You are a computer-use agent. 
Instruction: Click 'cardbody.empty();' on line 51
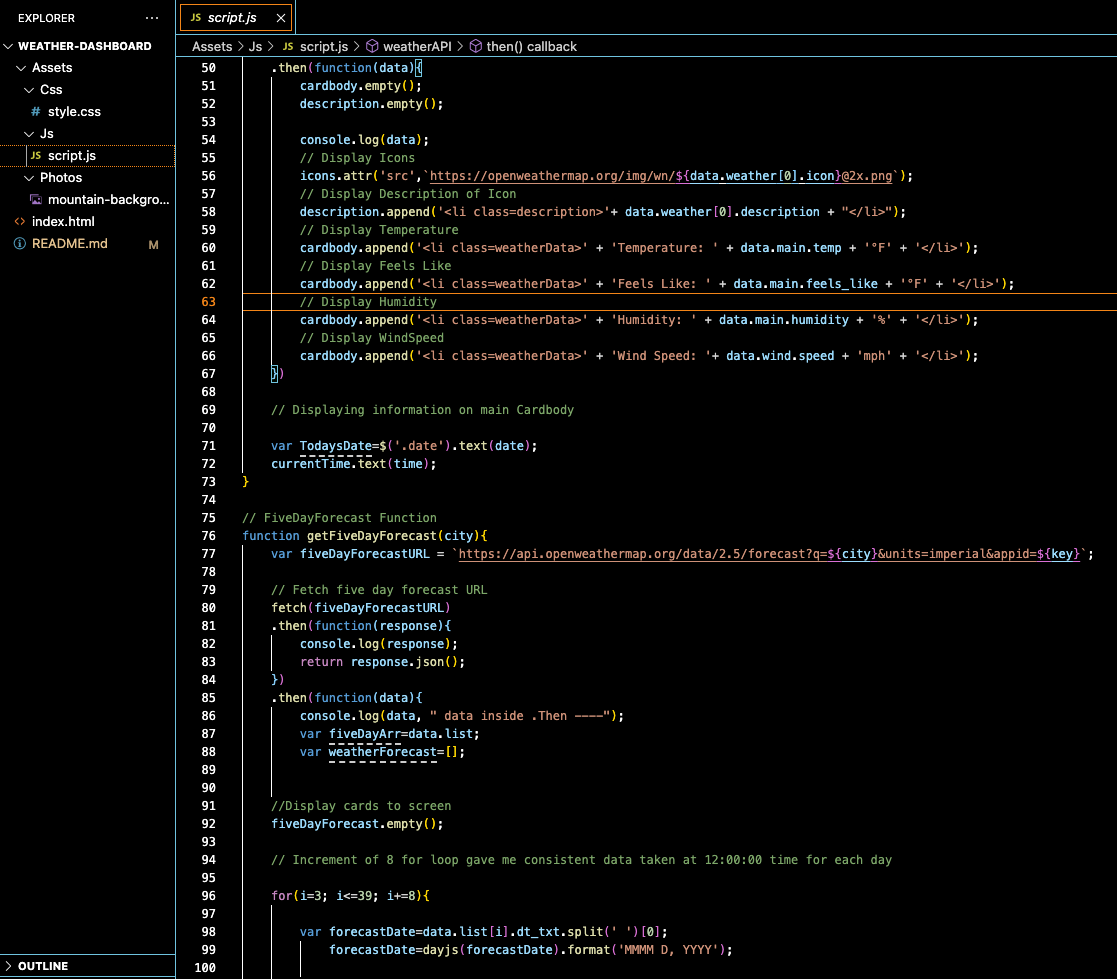tap(360, 86)
